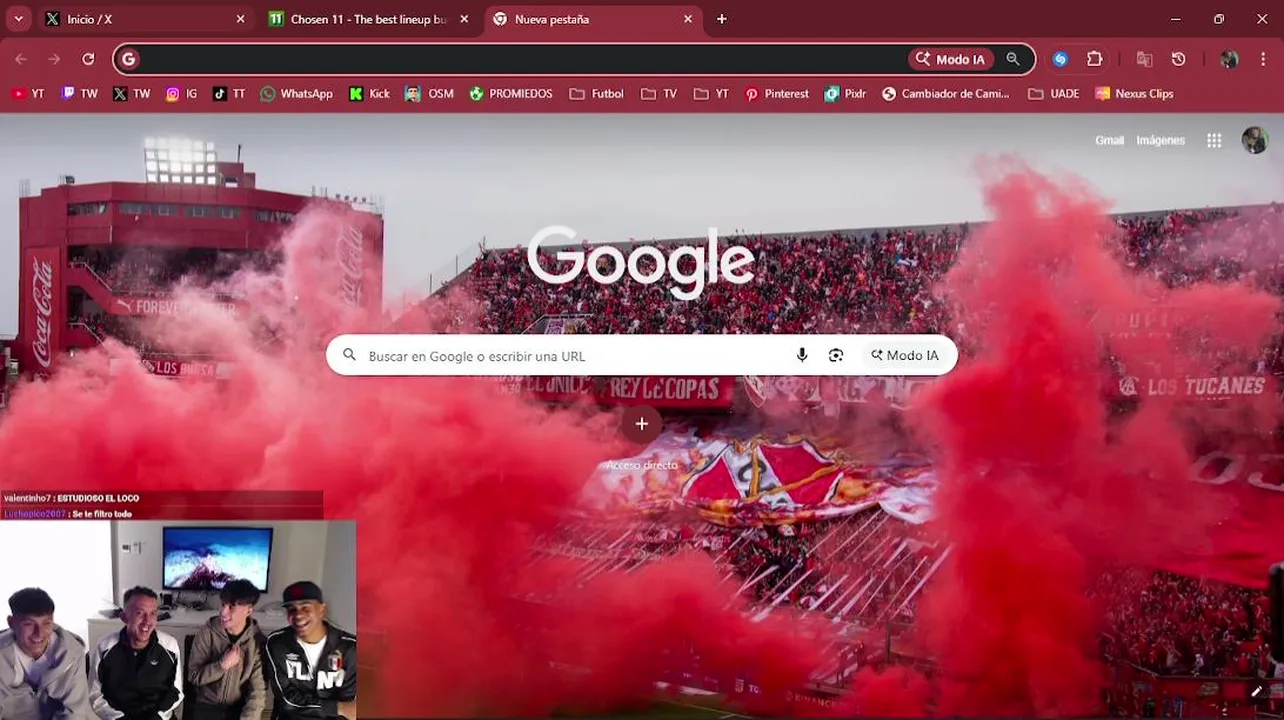Image resolution: width=1284 pixels, height=720 pixels.
Task: Click the webcam overlay video
Action: [x=178, y=620]
